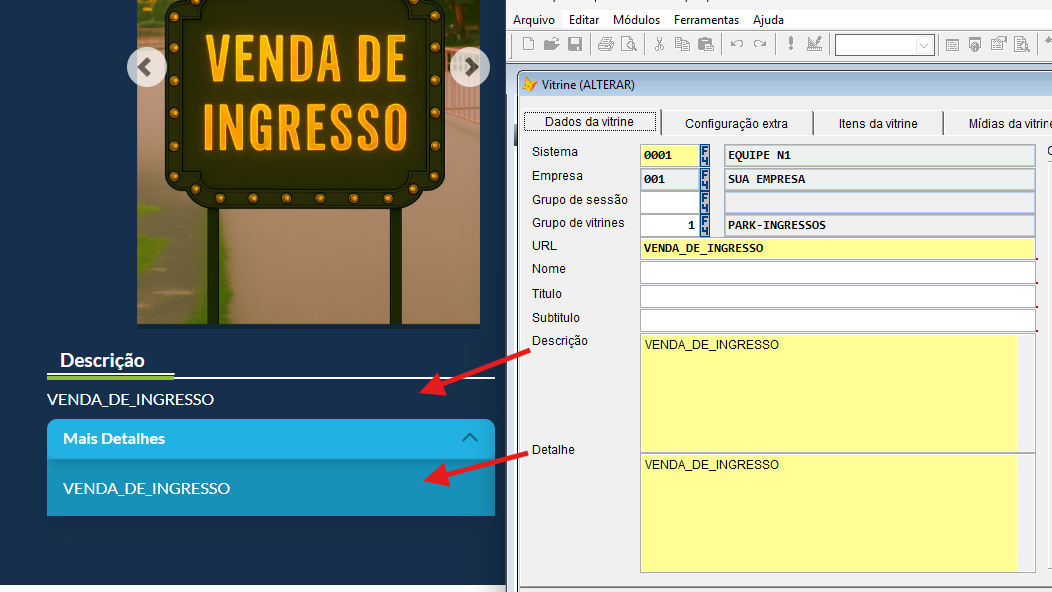Go to the next carousel image
The width and height of the screenshot is (1052, 592).
(x=470, y=68)
